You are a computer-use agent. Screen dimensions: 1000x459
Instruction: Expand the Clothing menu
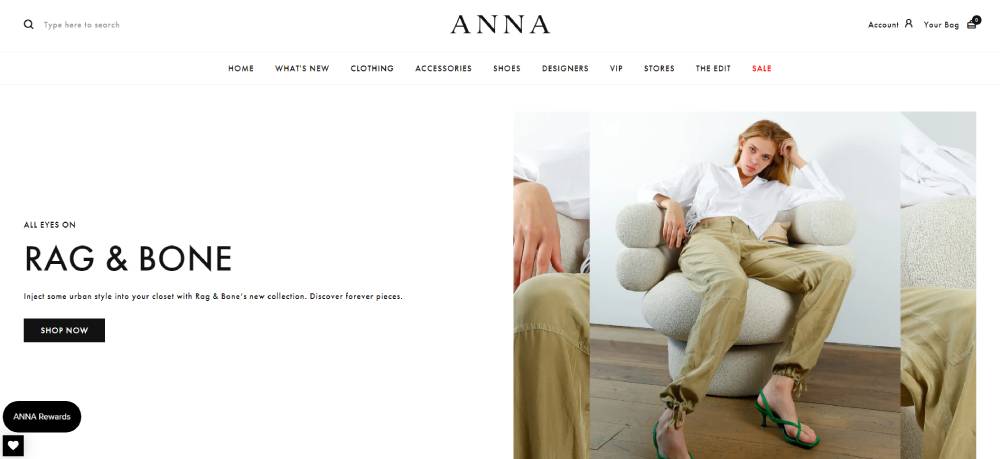point(372,68)
